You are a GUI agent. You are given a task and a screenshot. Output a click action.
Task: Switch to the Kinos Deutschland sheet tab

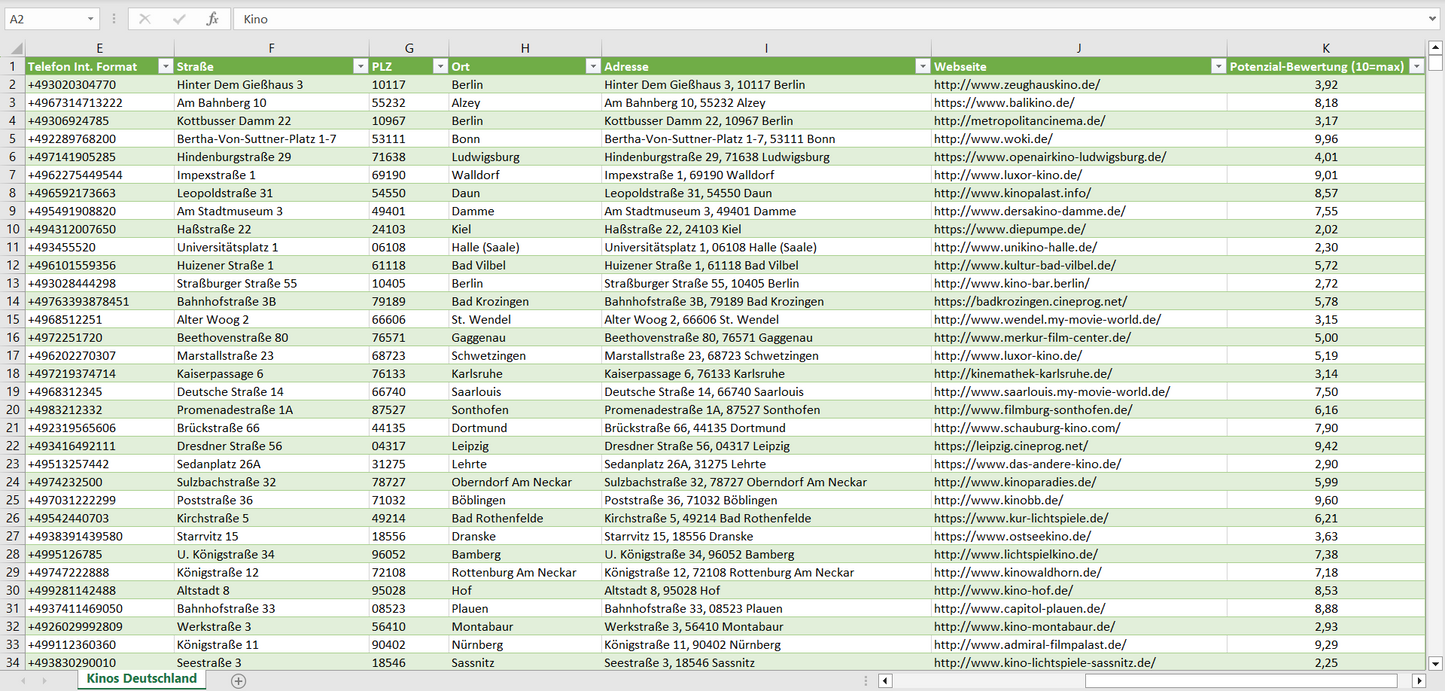[x=141, y=679]
